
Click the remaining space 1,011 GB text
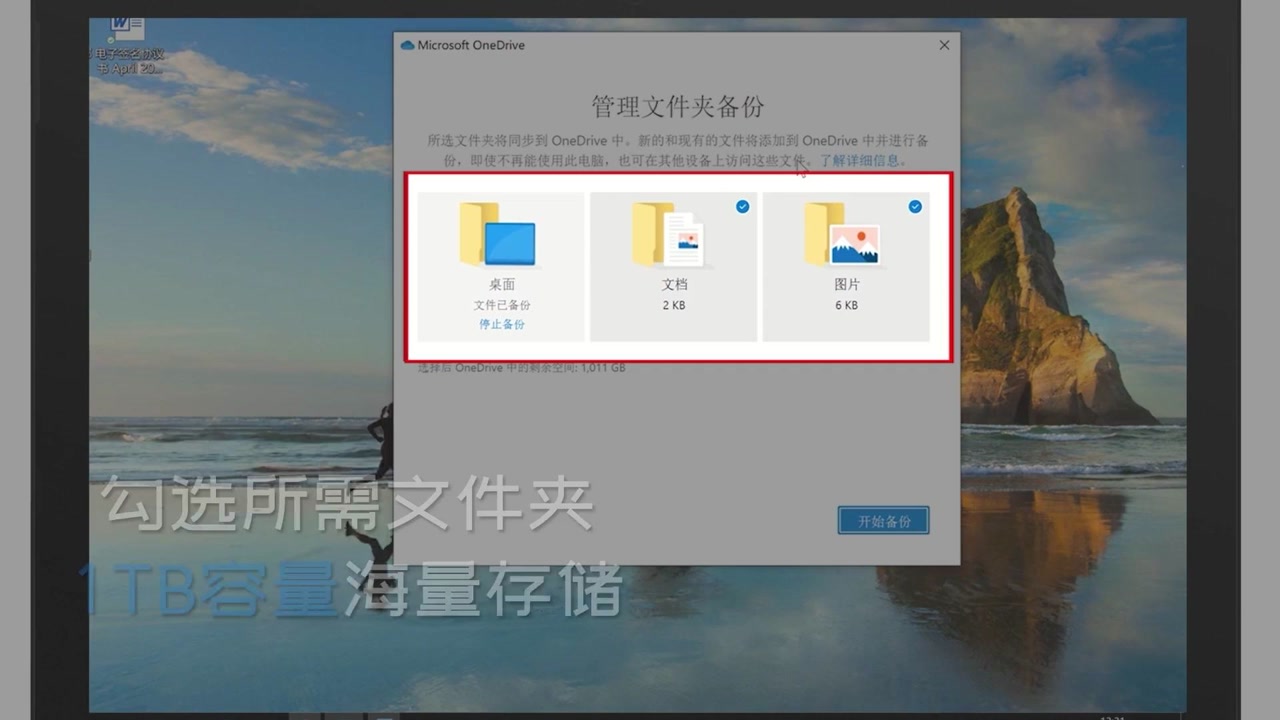click(x=522, y=368)
